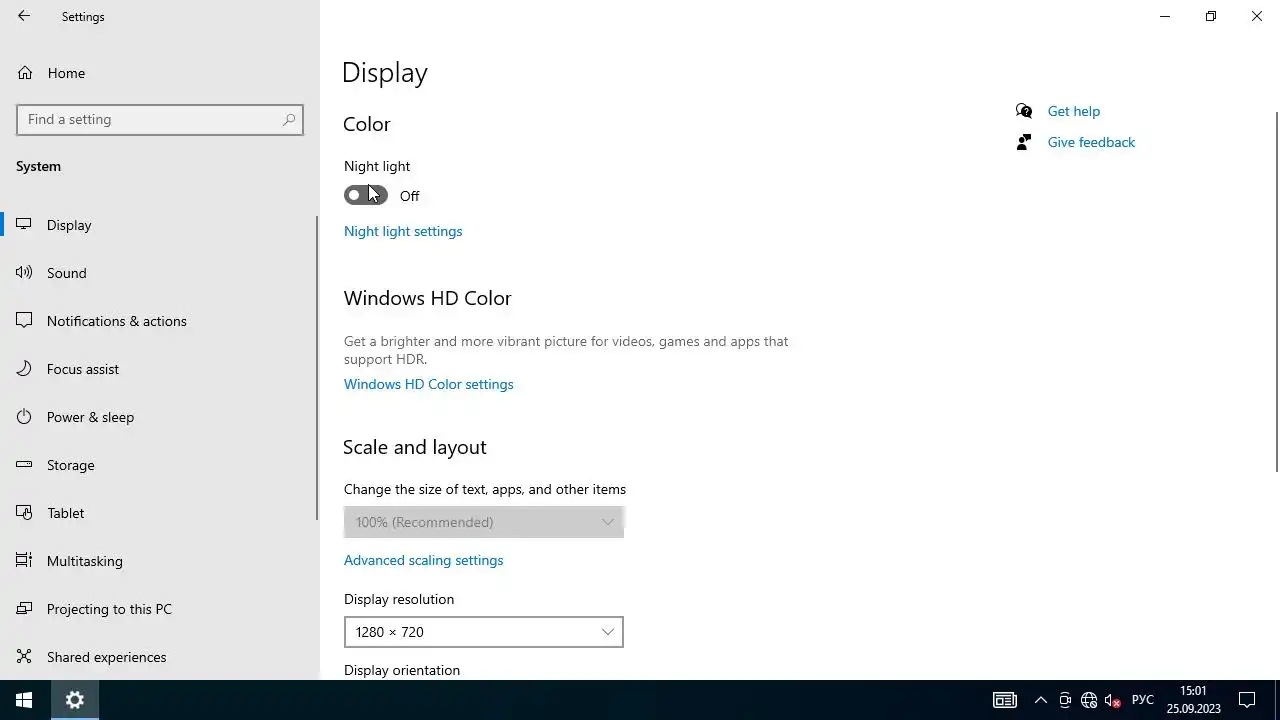Click the Multitasking icon in sidebar
This screenshot has height=720, width=1280.
(x=25, y=561)
